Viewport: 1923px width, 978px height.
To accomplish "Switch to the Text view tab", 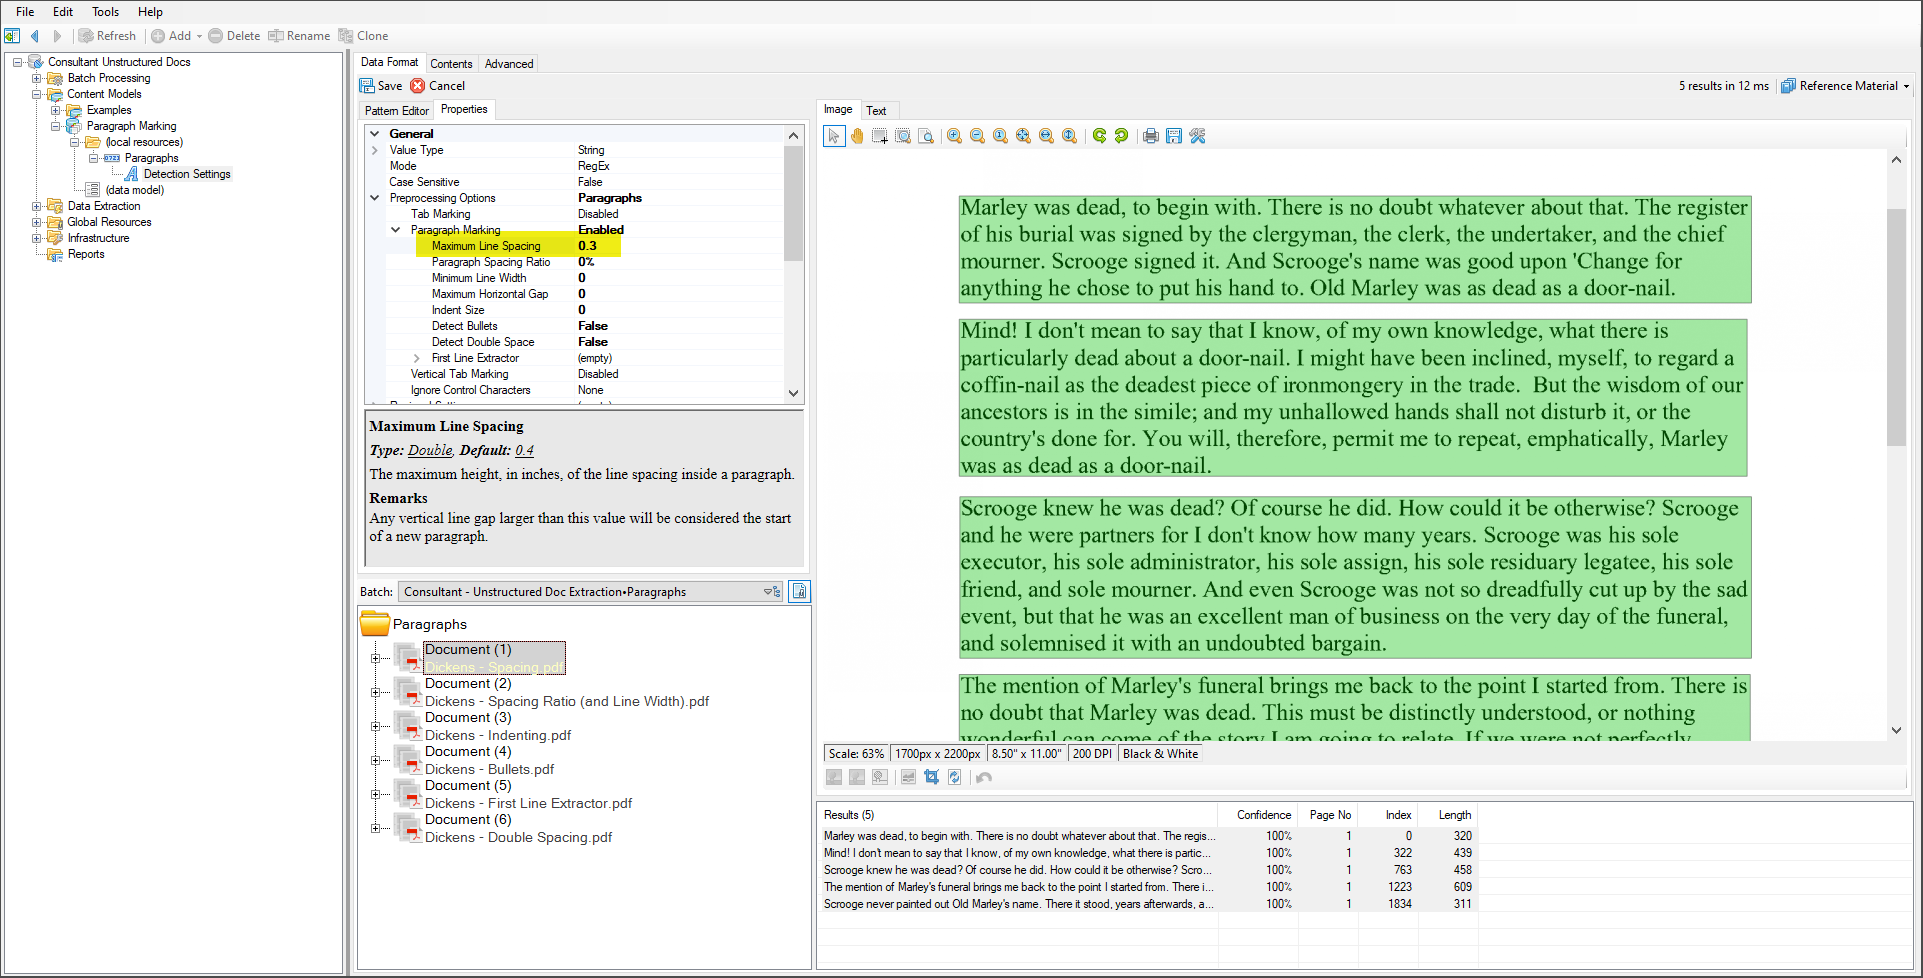I will (876, 111).
